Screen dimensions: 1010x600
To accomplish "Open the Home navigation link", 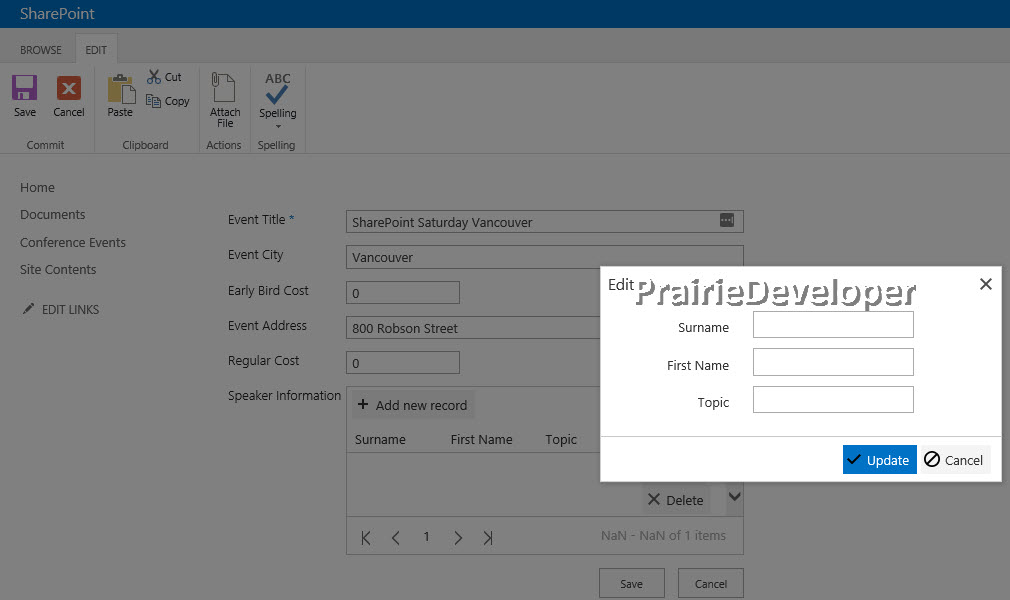I will (x=37, y=188).
